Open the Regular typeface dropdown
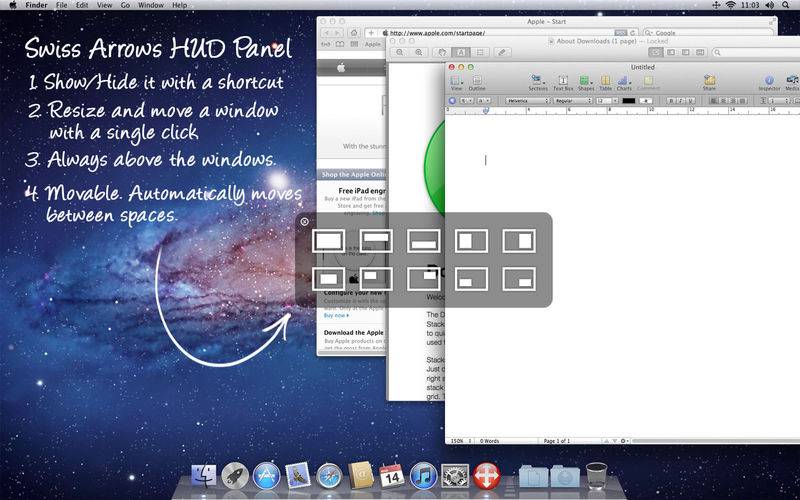Screen dimensions: 800x500 click(573, 101)
